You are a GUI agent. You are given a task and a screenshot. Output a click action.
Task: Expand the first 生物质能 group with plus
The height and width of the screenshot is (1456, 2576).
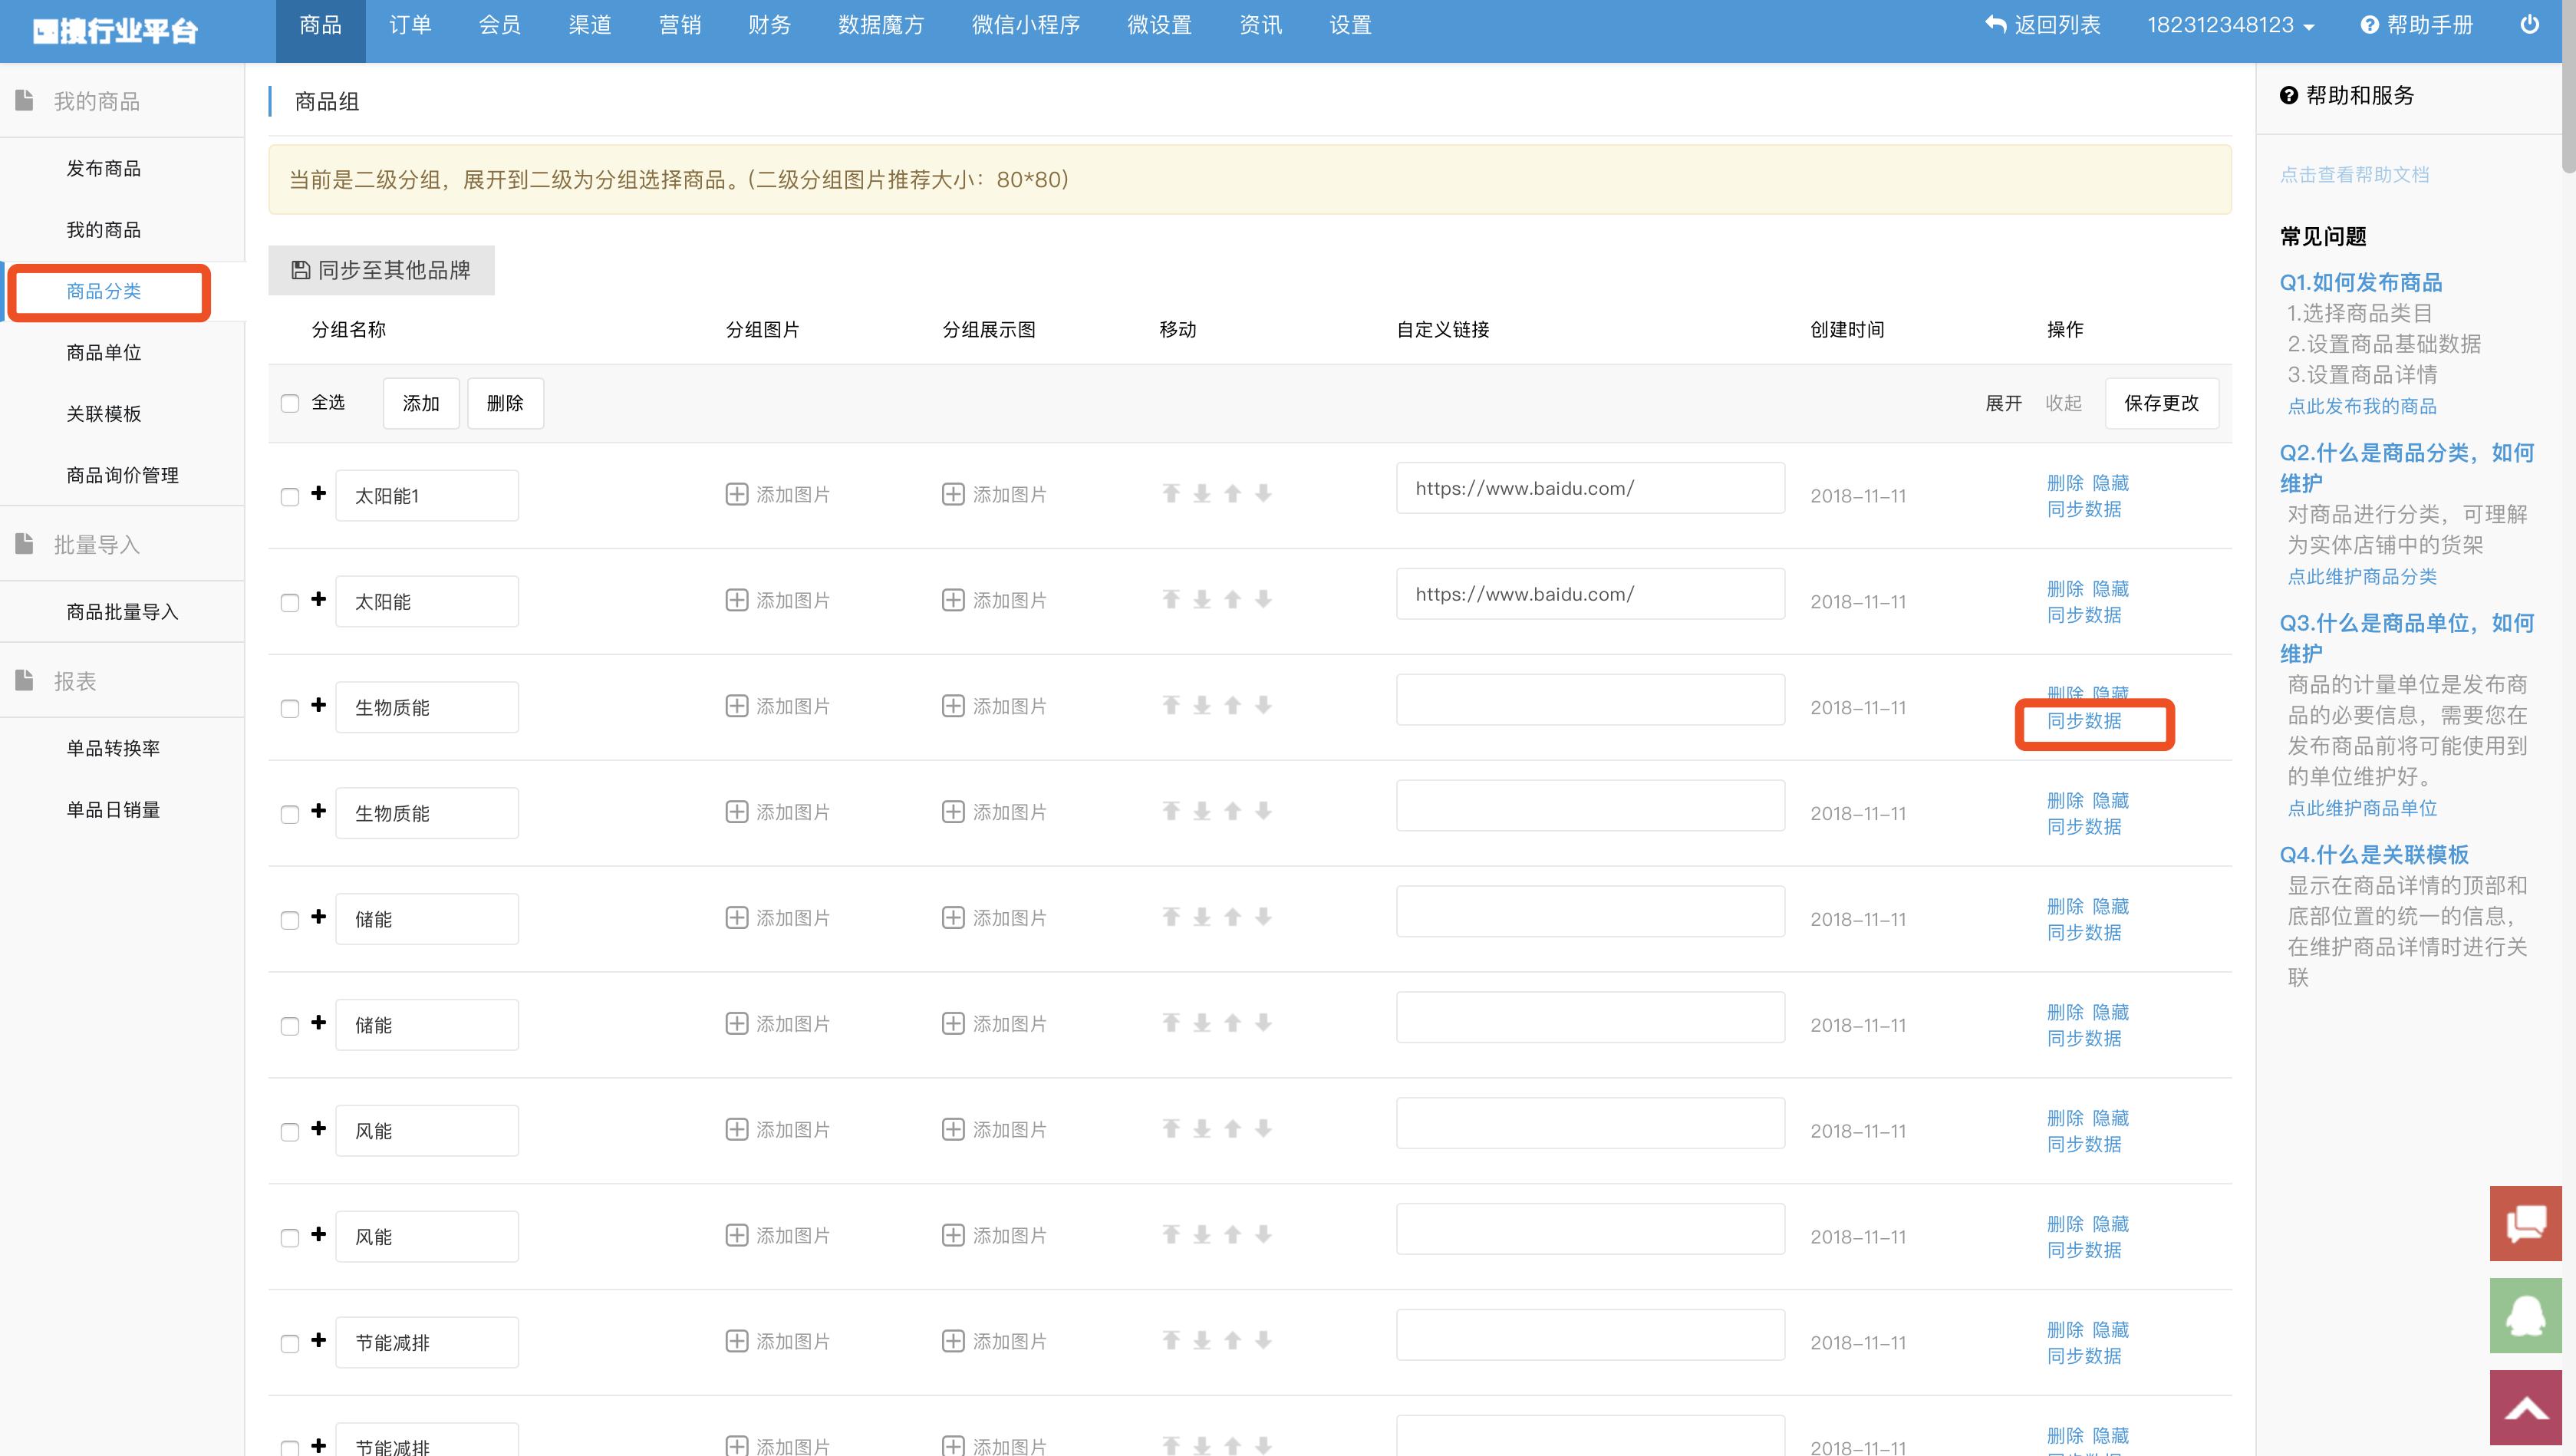pos(319,705)
